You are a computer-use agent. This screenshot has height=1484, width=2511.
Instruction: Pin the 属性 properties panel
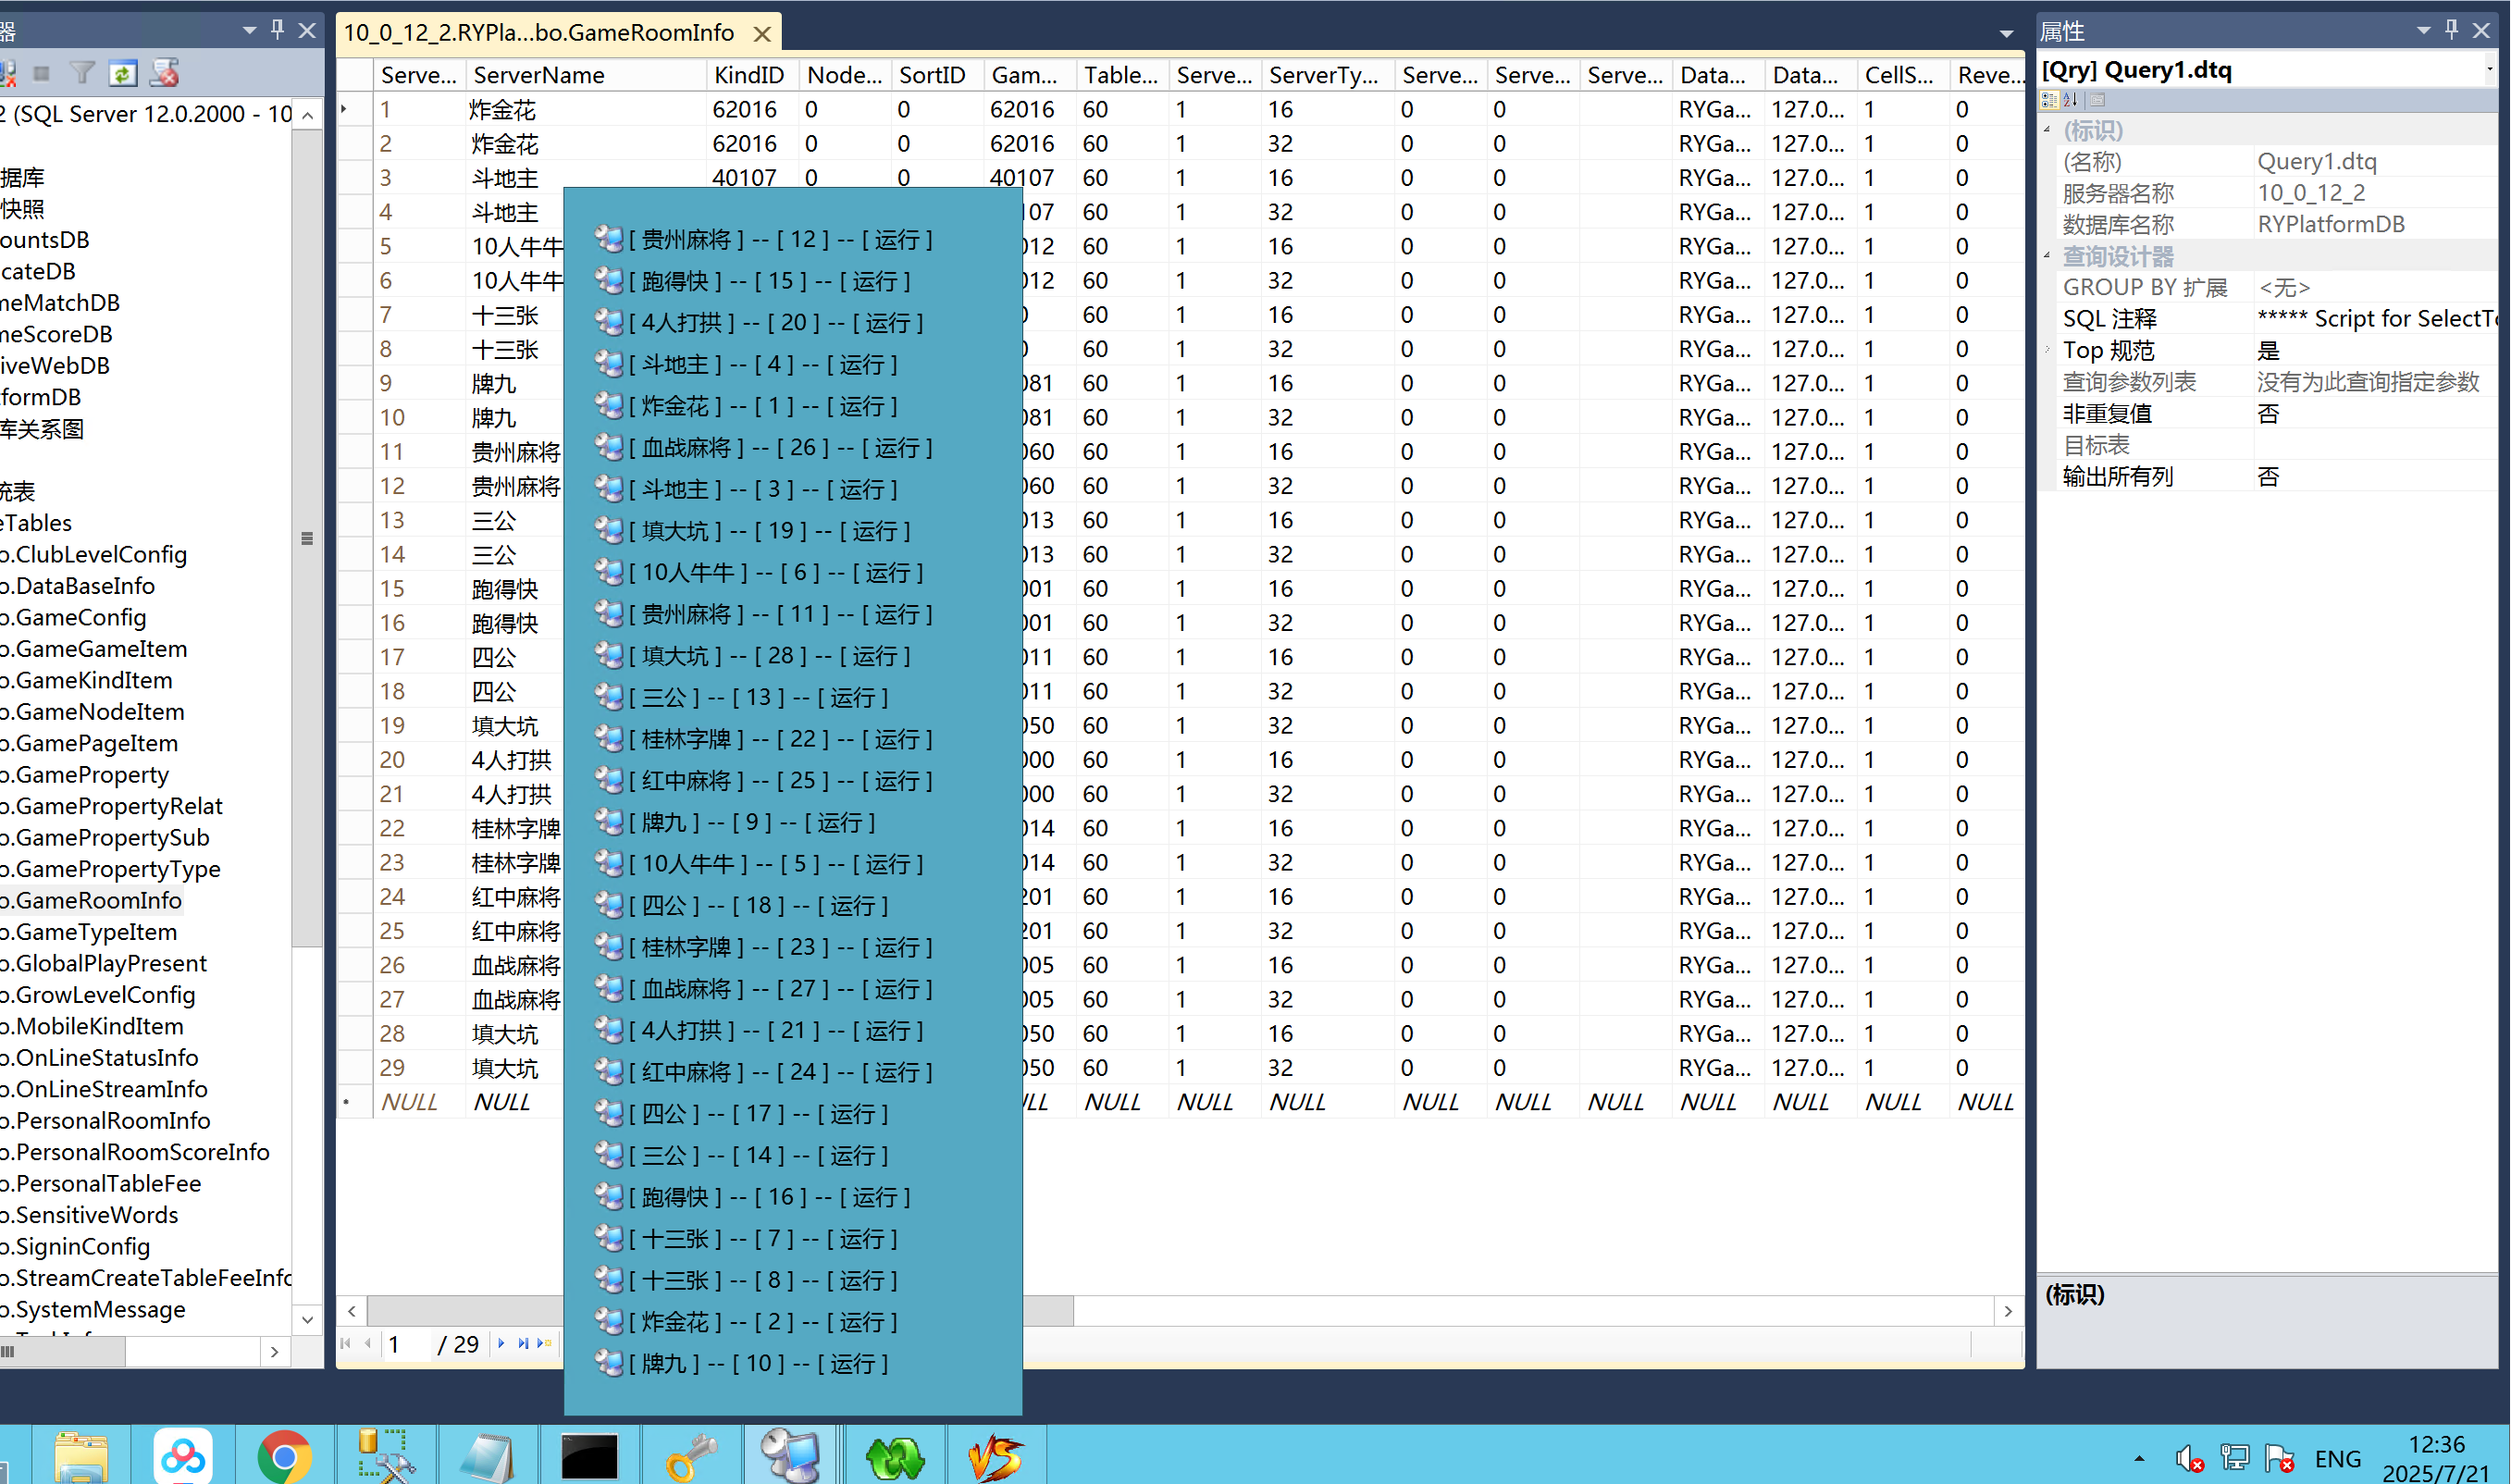click(x=2451, y=30)
